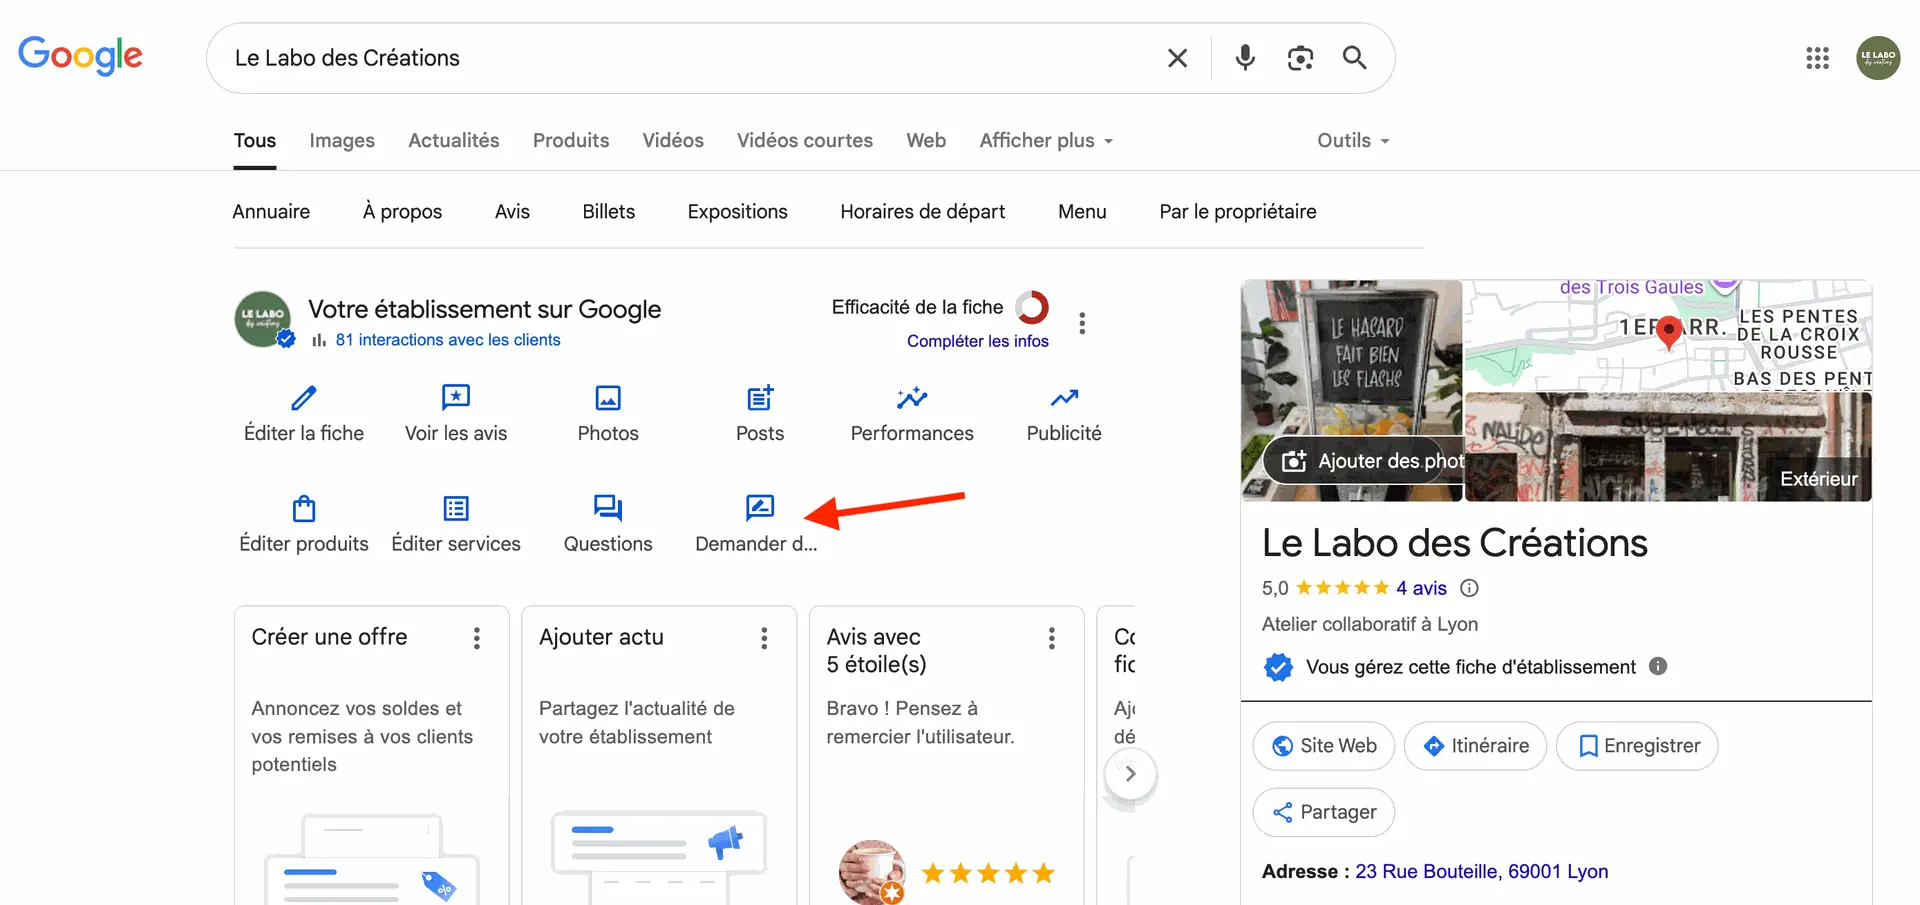
Task: Click the Enregistrer button
Action: point(1637,746)
